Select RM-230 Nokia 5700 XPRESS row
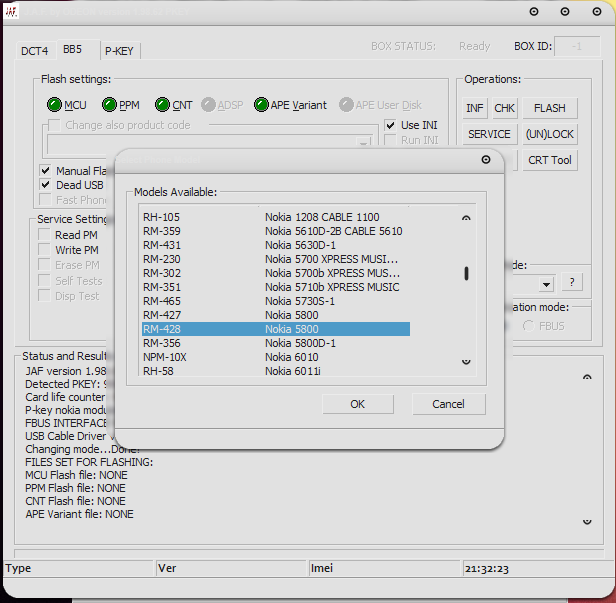The height and width of the screenshot is (603, 616). pos(276,259)
